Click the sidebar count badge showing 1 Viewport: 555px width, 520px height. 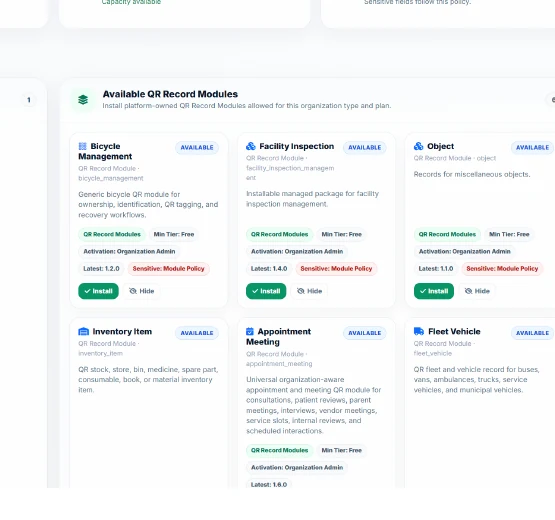(29, 100)
